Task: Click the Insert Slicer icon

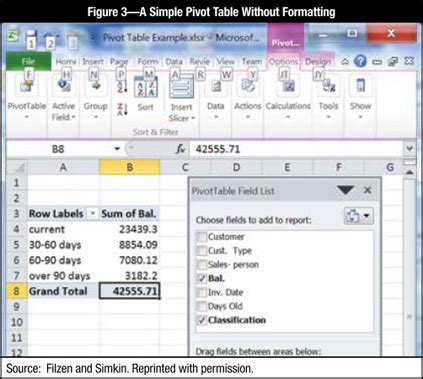Action: coord(182,87)
